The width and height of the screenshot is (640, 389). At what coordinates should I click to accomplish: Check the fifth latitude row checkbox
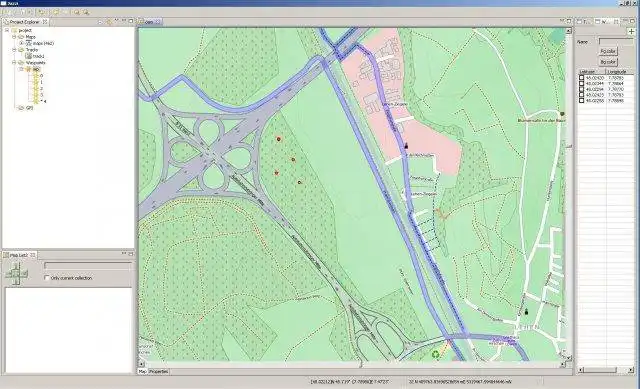tap(582, 100)
